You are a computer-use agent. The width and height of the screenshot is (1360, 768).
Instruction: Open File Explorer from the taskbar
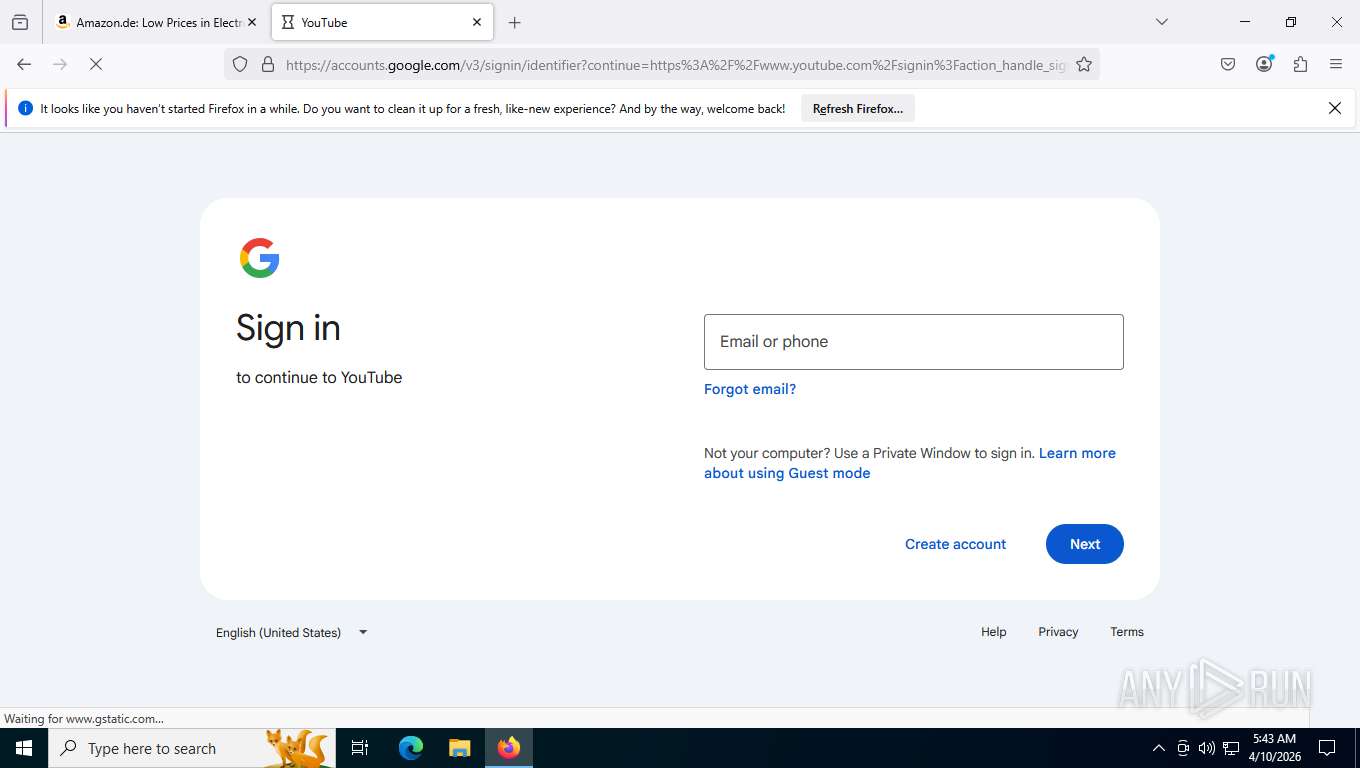(459, 748)
